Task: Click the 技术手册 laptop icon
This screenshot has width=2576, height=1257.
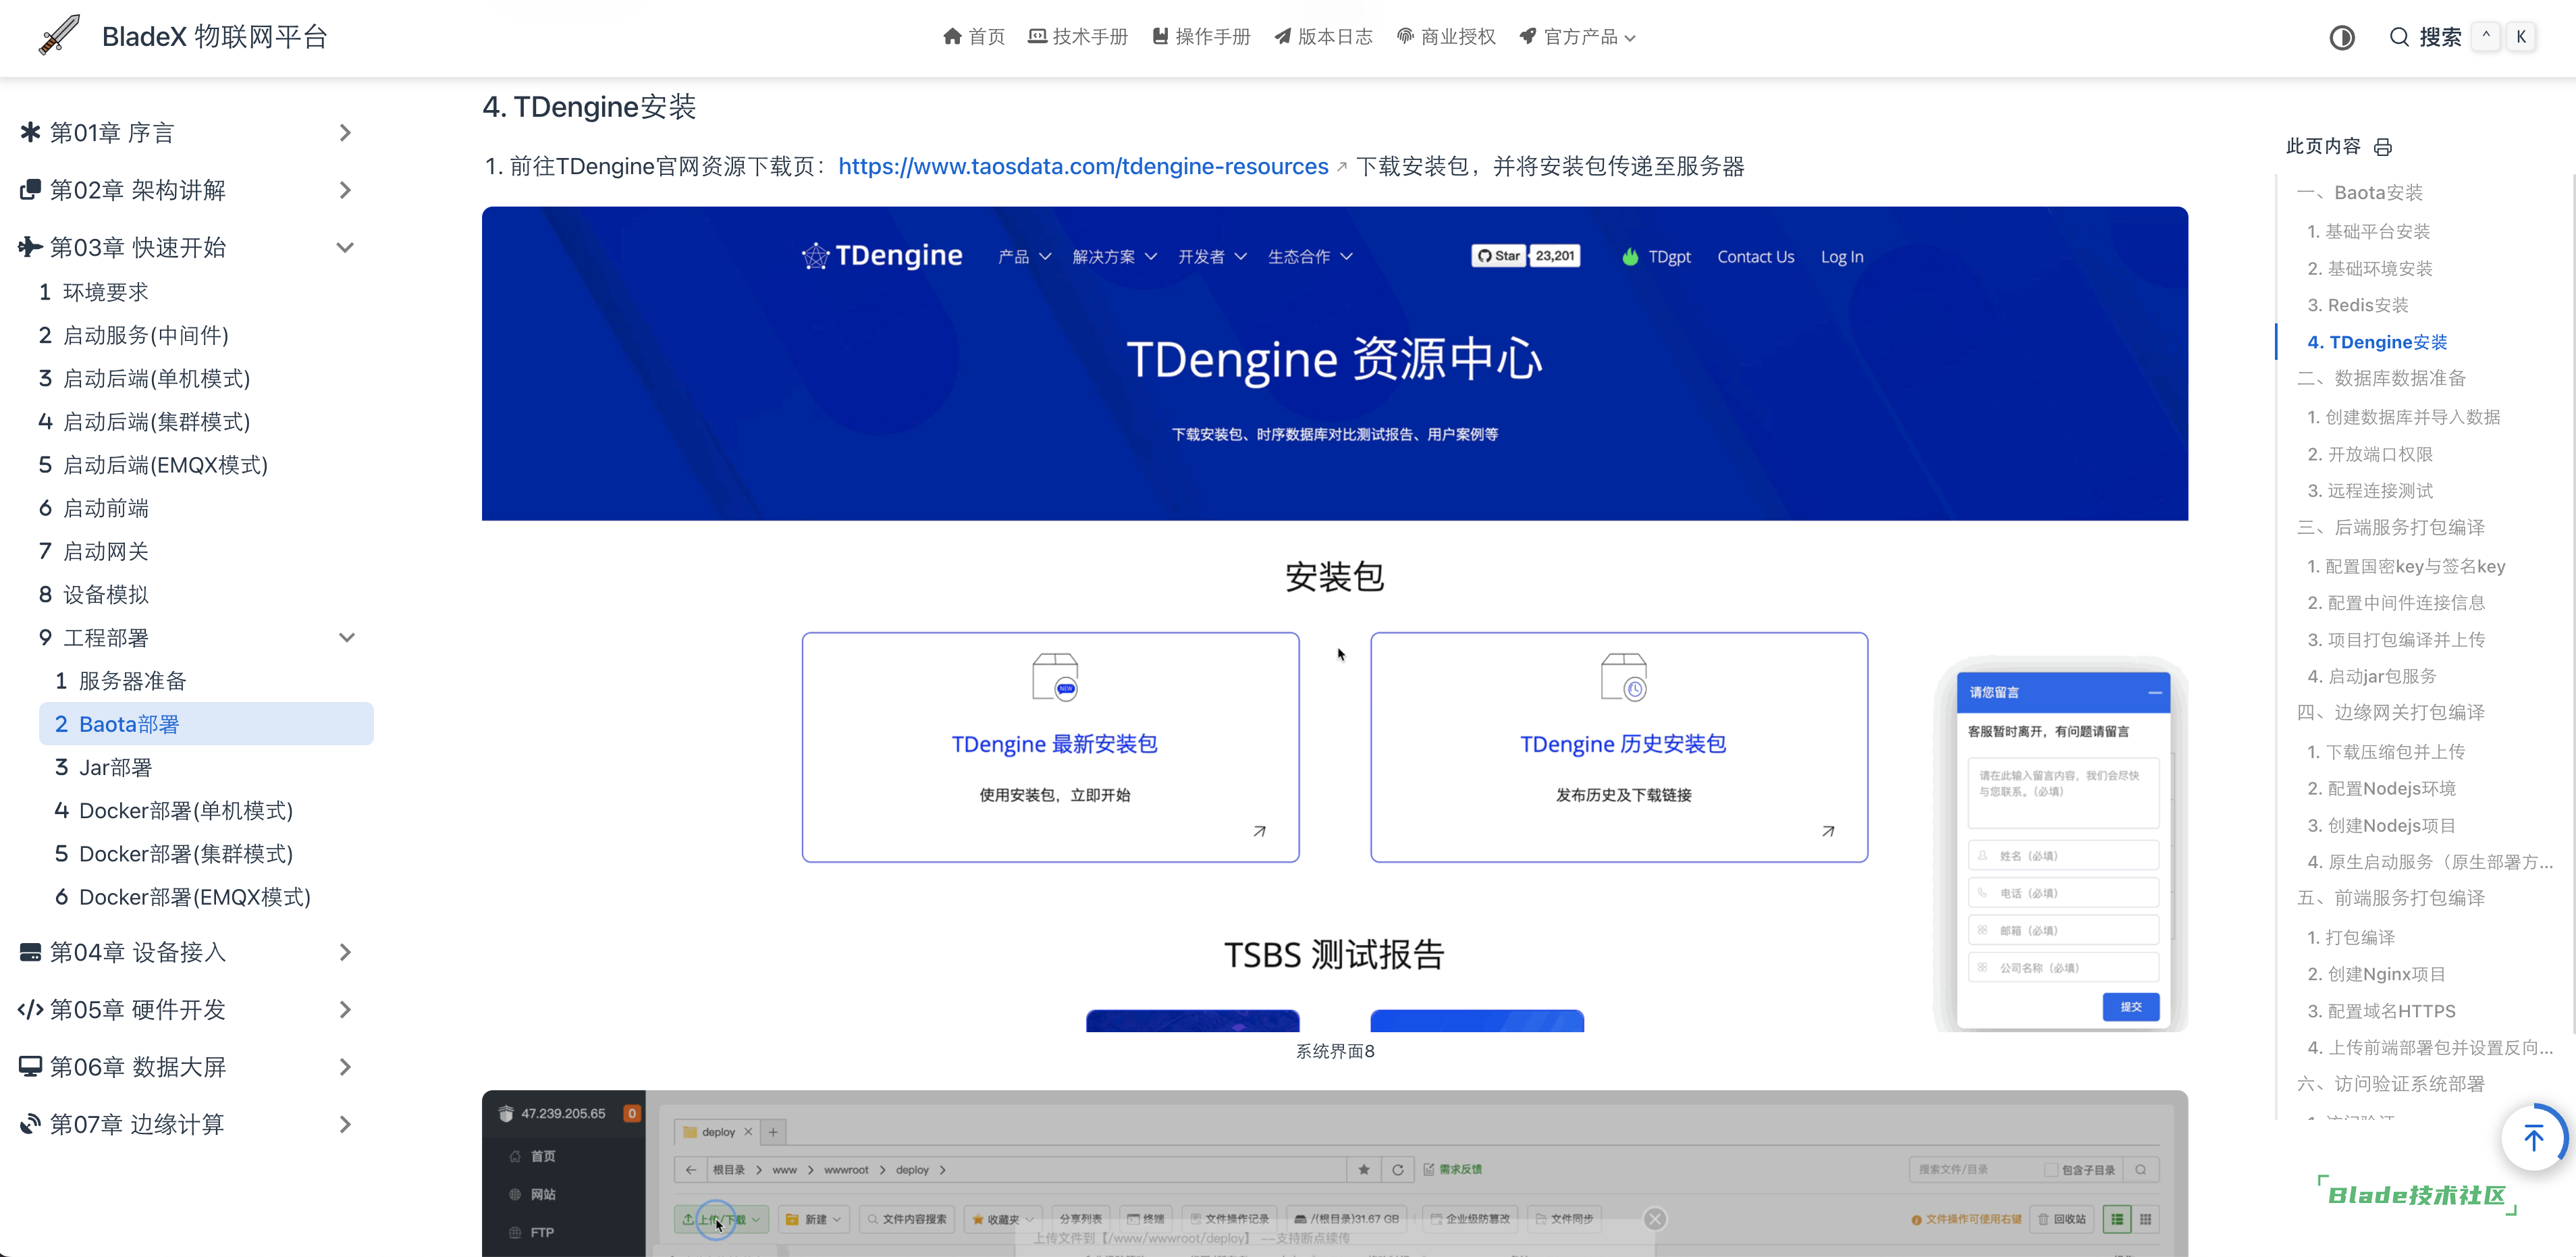Action: [x=1038, y=37]
